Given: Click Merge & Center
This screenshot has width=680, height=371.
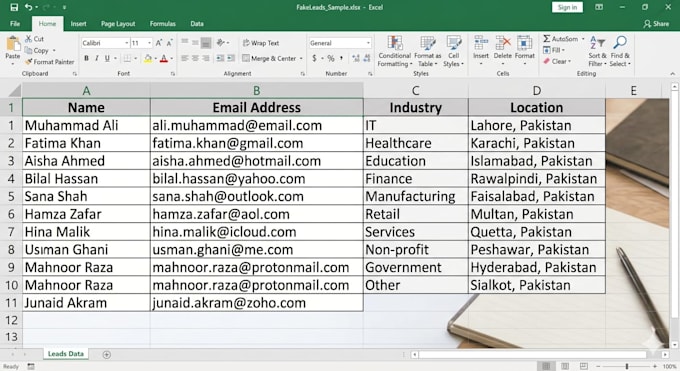Looking at the screenshot, I should [x=269, y=58].
